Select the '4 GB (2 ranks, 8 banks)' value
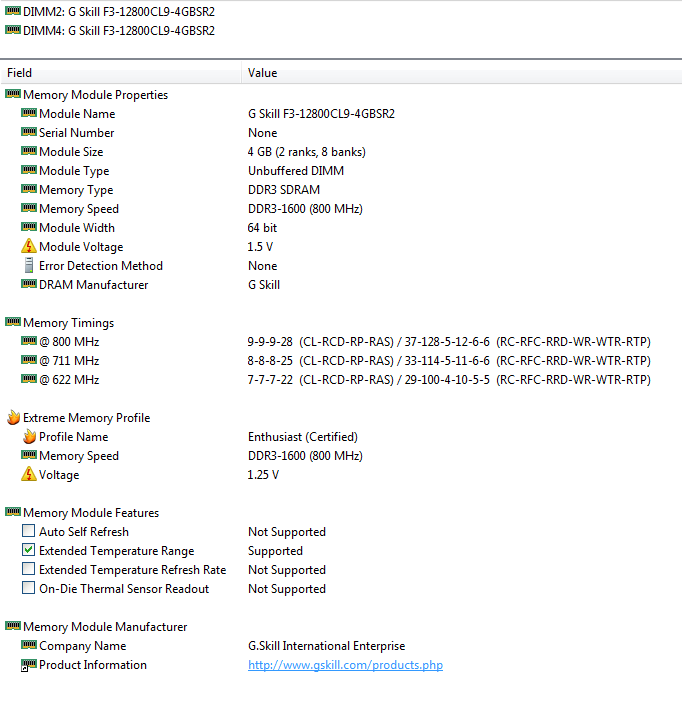 tap(307, 152)
